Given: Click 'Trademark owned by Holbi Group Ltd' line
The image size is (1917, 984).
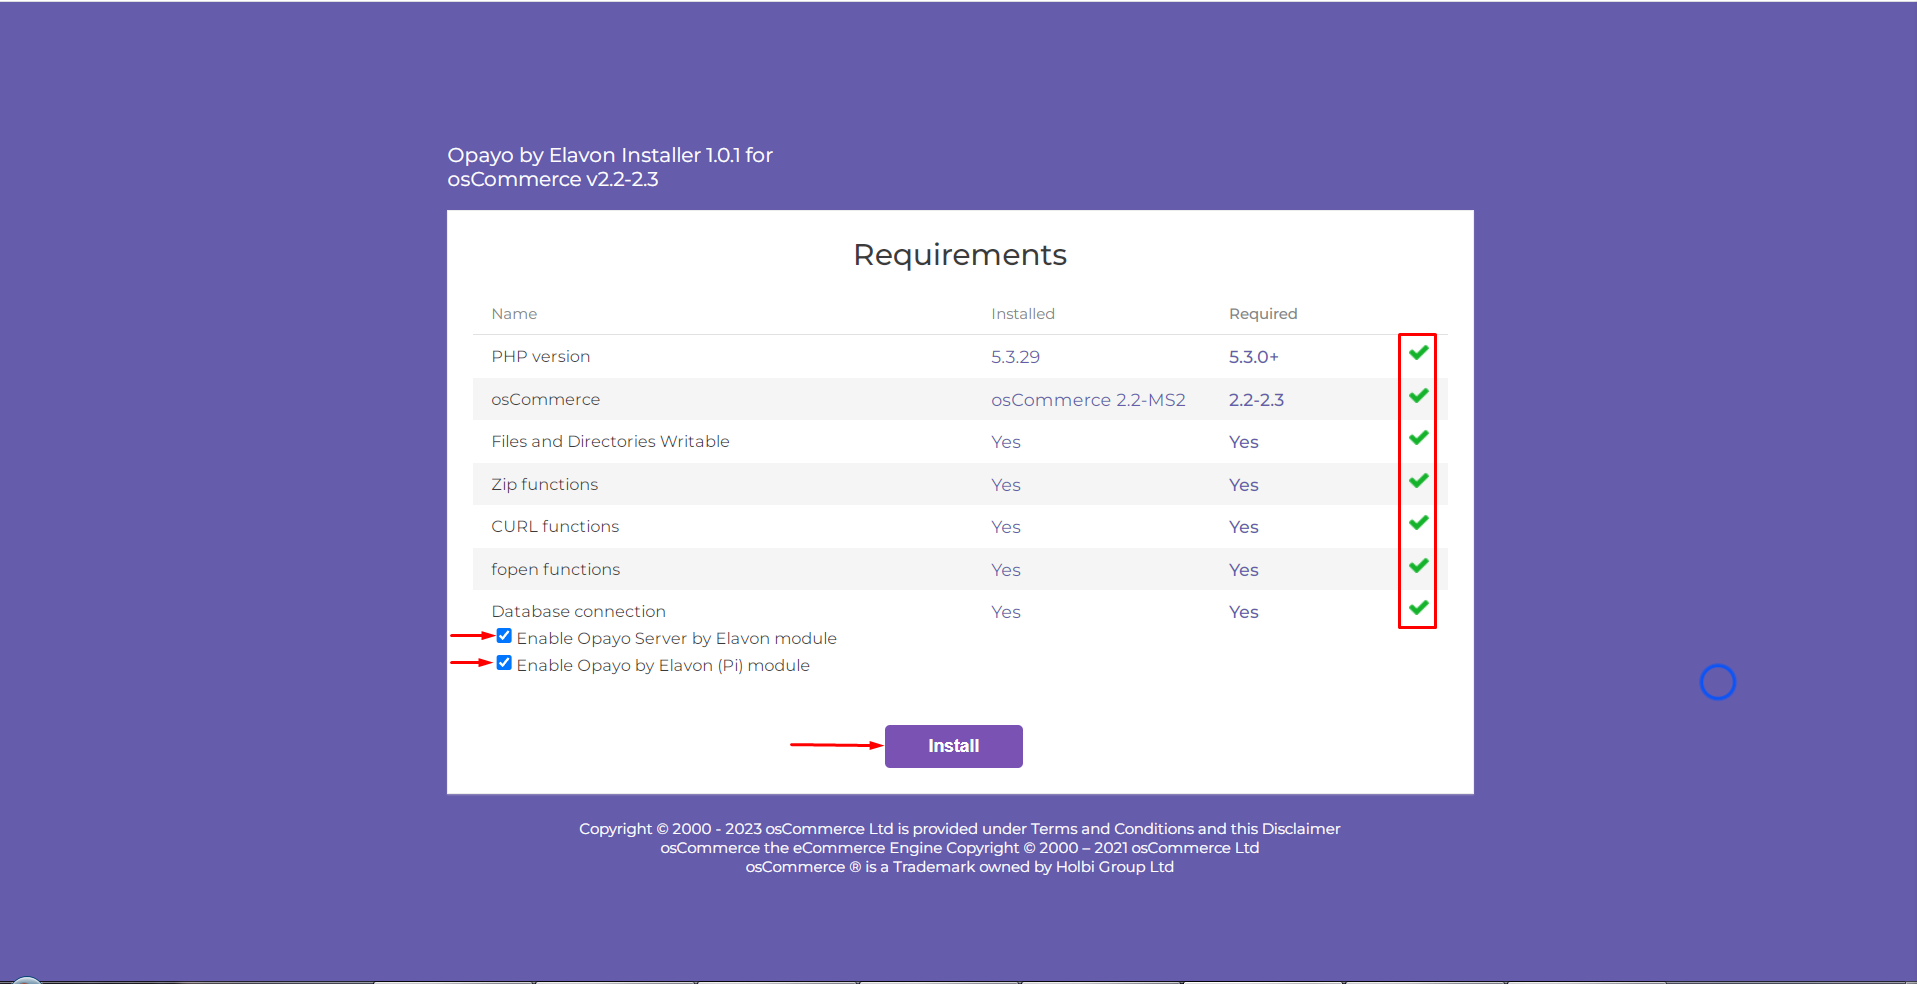Looking at the screenshot, I should tap(960, 867).
